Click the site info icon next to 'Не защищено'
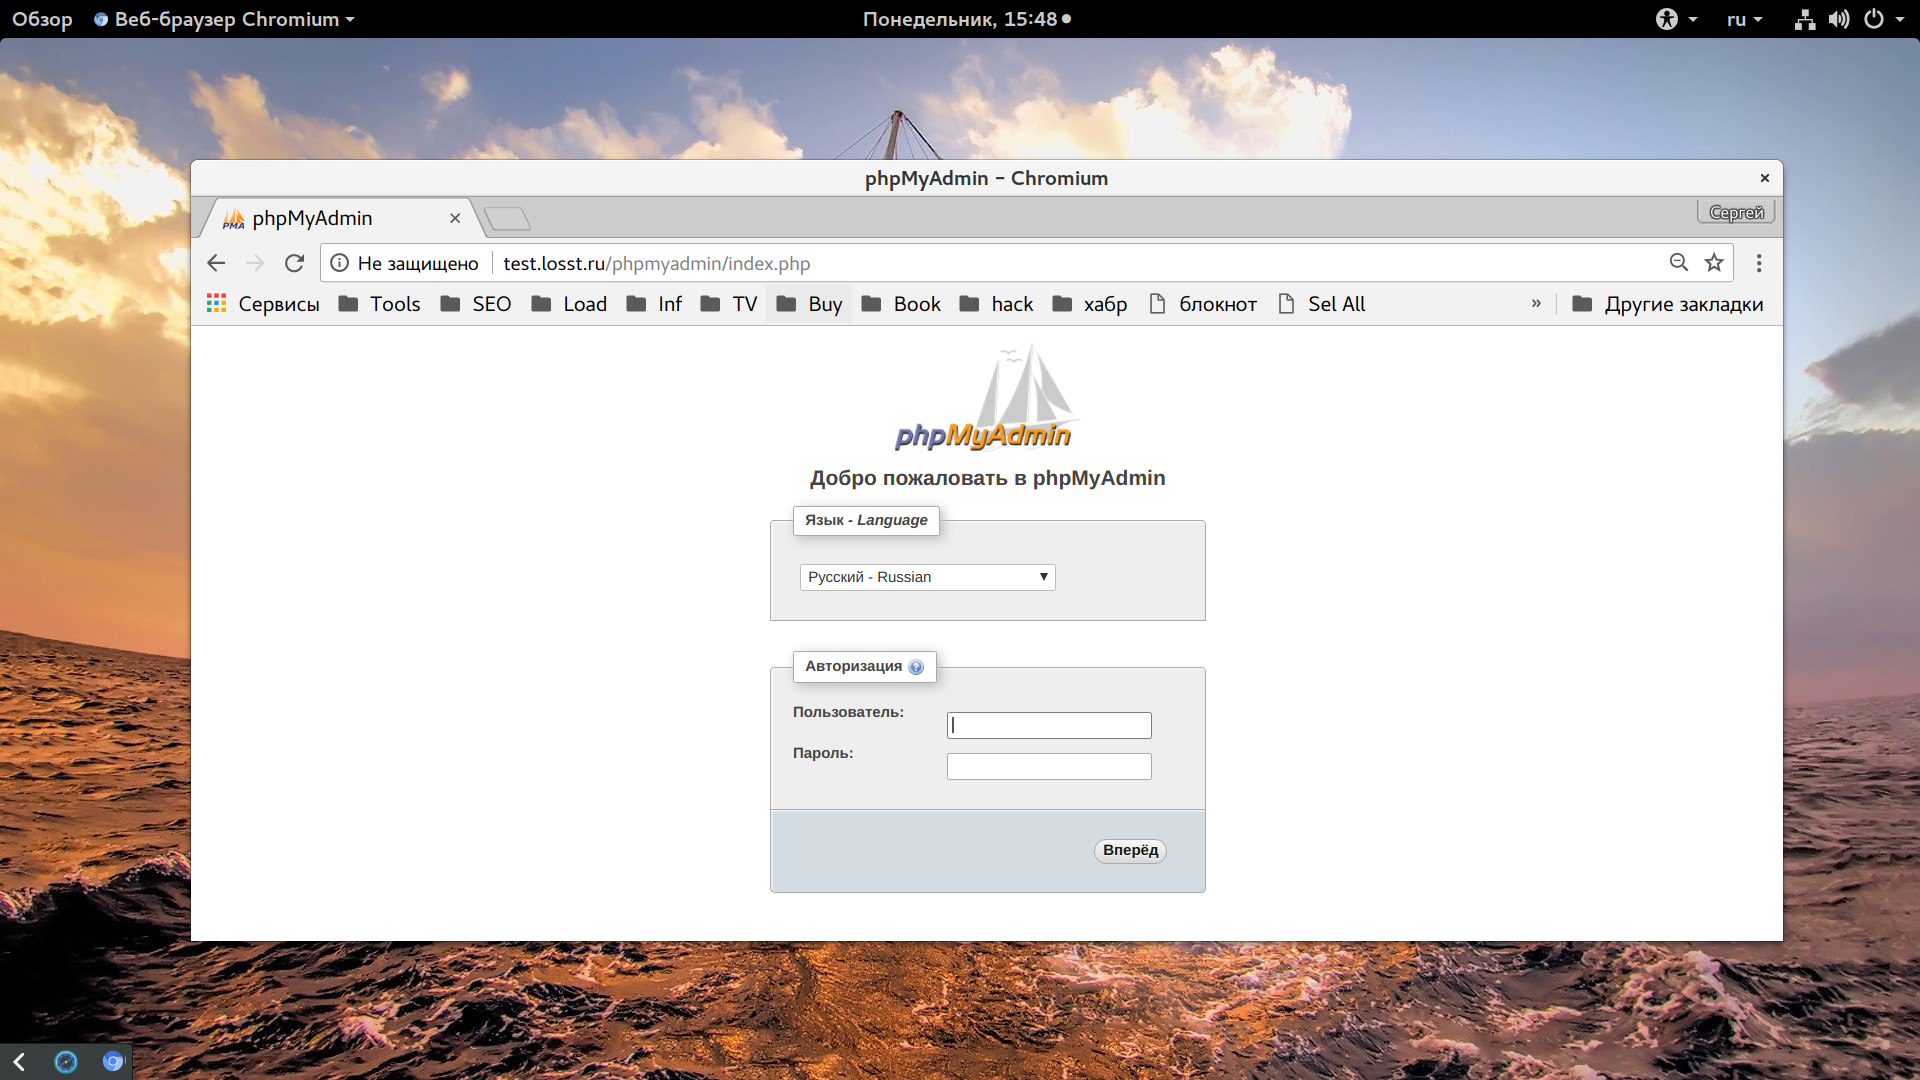This screenshot has height=1080, width=1920. (340, 263)
